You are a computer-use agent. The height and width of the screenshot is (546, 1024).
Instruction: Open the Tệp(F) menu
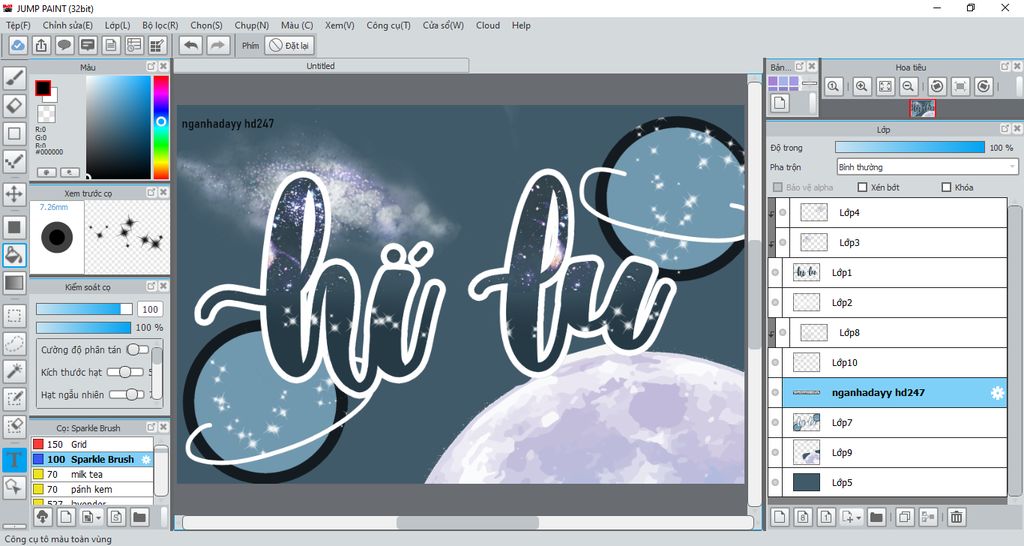(18, 25)
